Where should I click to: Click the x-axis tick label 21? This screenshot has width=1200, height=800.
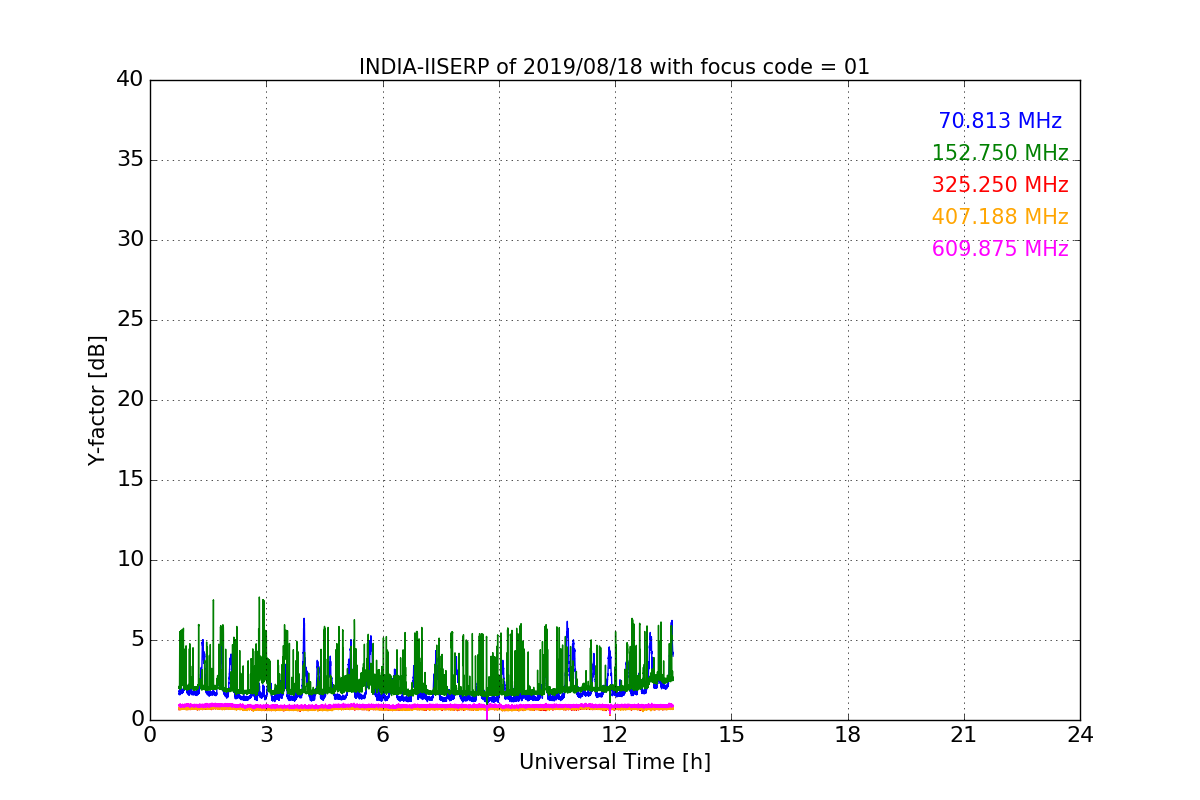[x=964, y=734]
